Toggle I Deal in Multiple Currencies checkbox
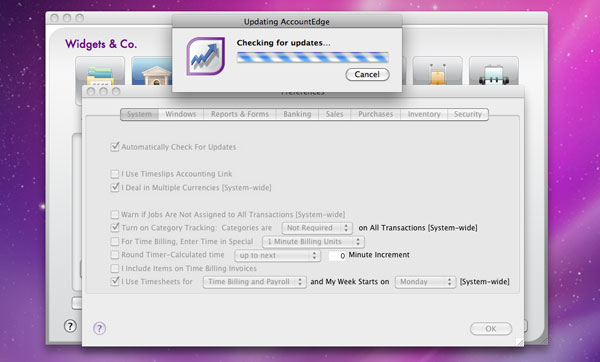 115,188
